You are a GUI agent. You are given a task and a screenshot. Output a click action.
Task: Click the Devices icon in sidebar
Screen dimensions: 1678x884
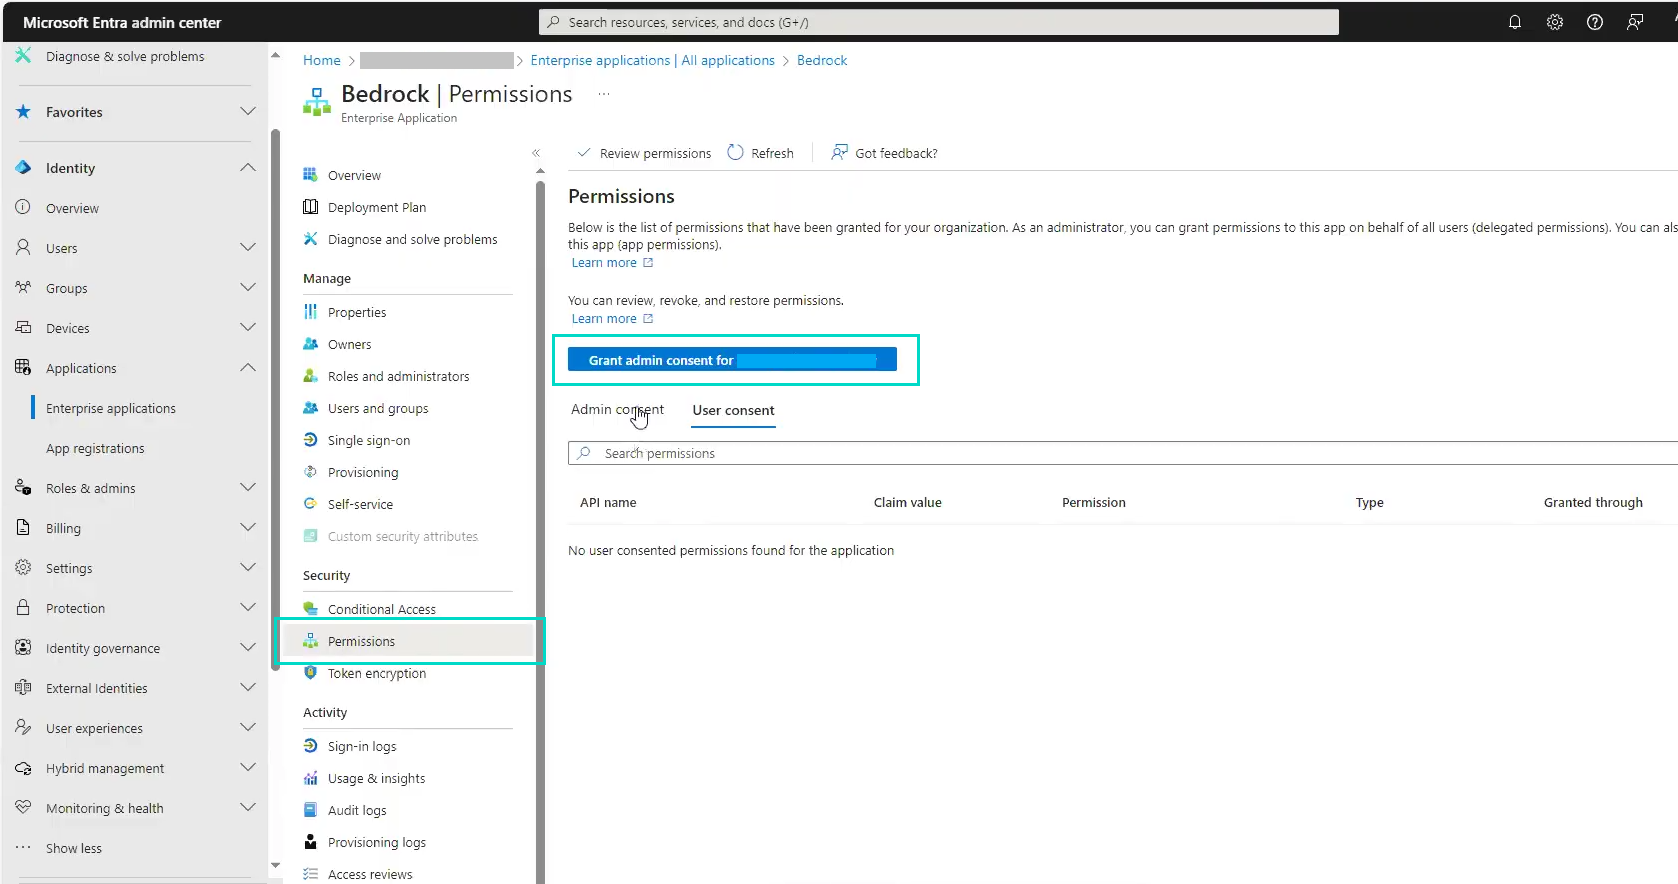[x=23, y=327]
